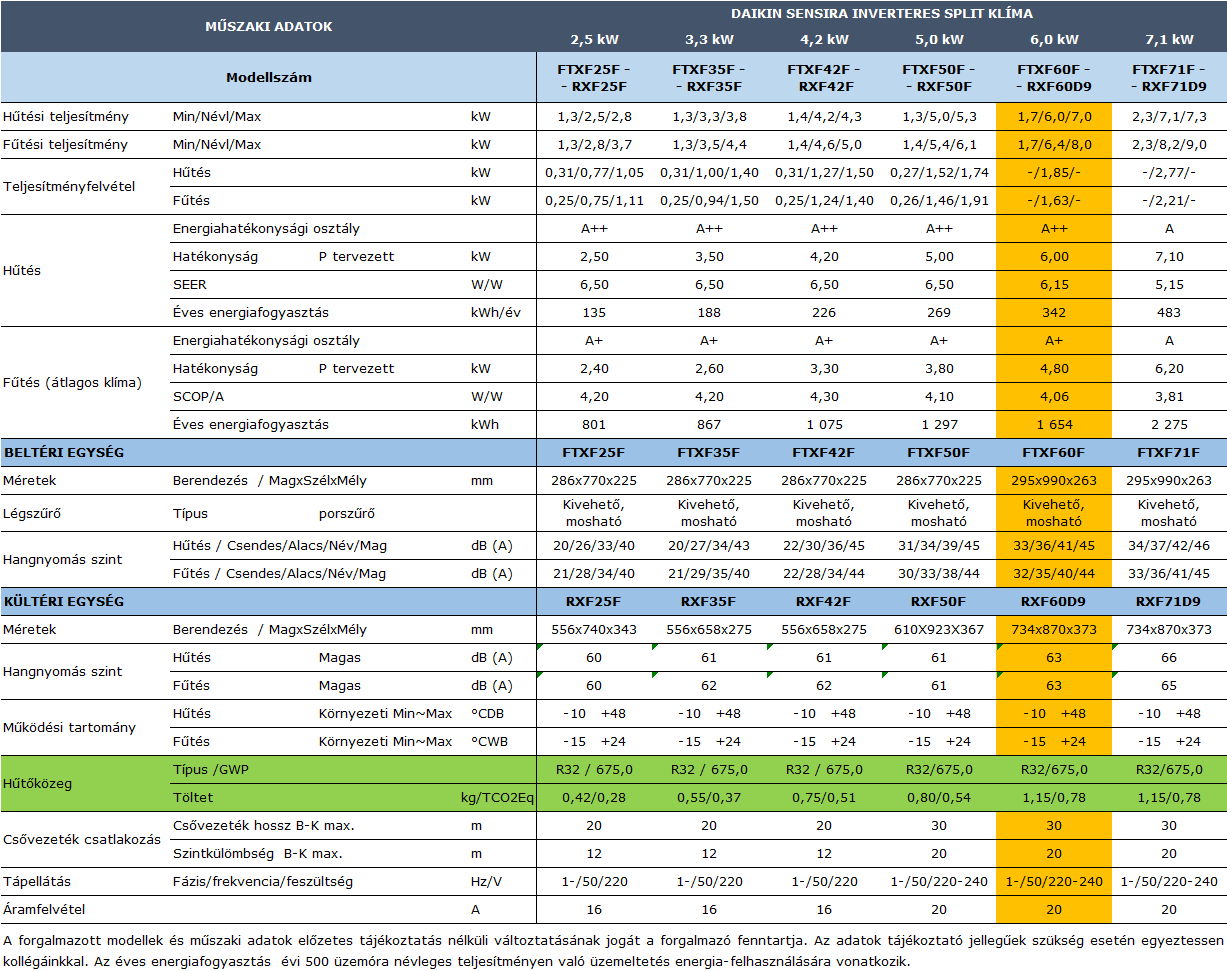This screenshot has width=1227, height=971.
Task: Click annual heating consumption '1 654'
Action: coord(1054,424)
